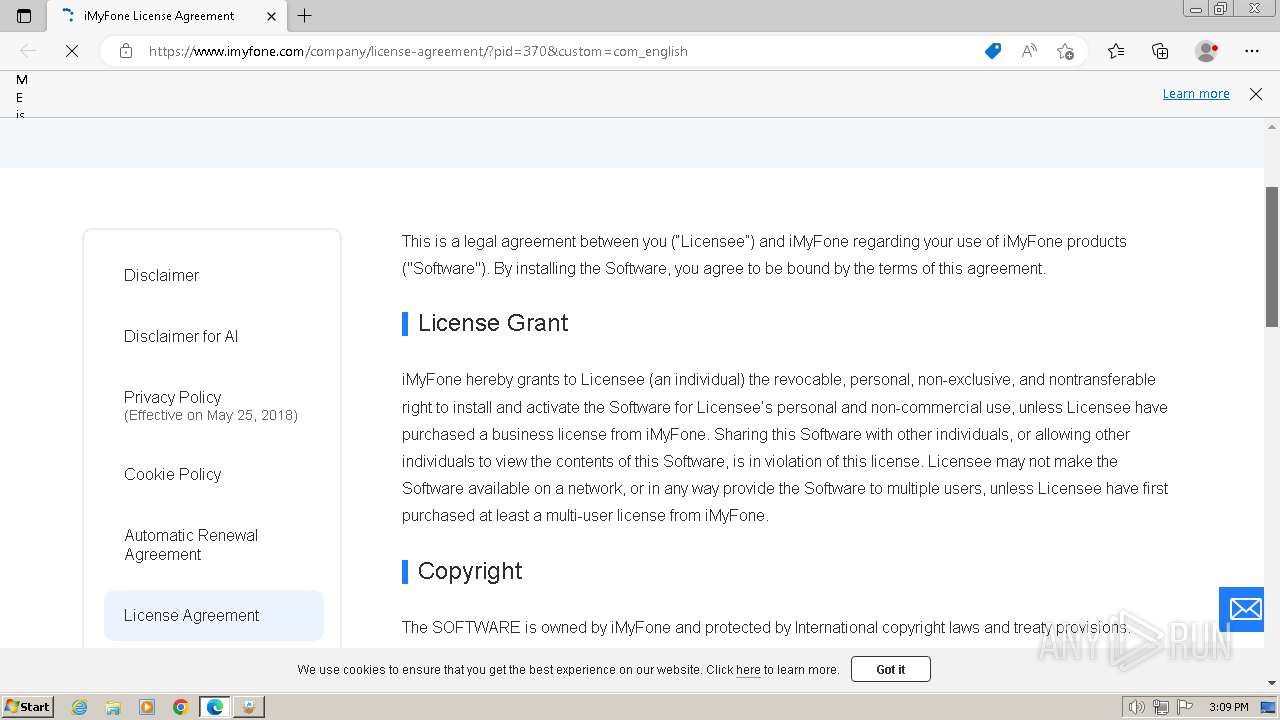
Task: Open the Windows Start menu
Action: (27, 707)
